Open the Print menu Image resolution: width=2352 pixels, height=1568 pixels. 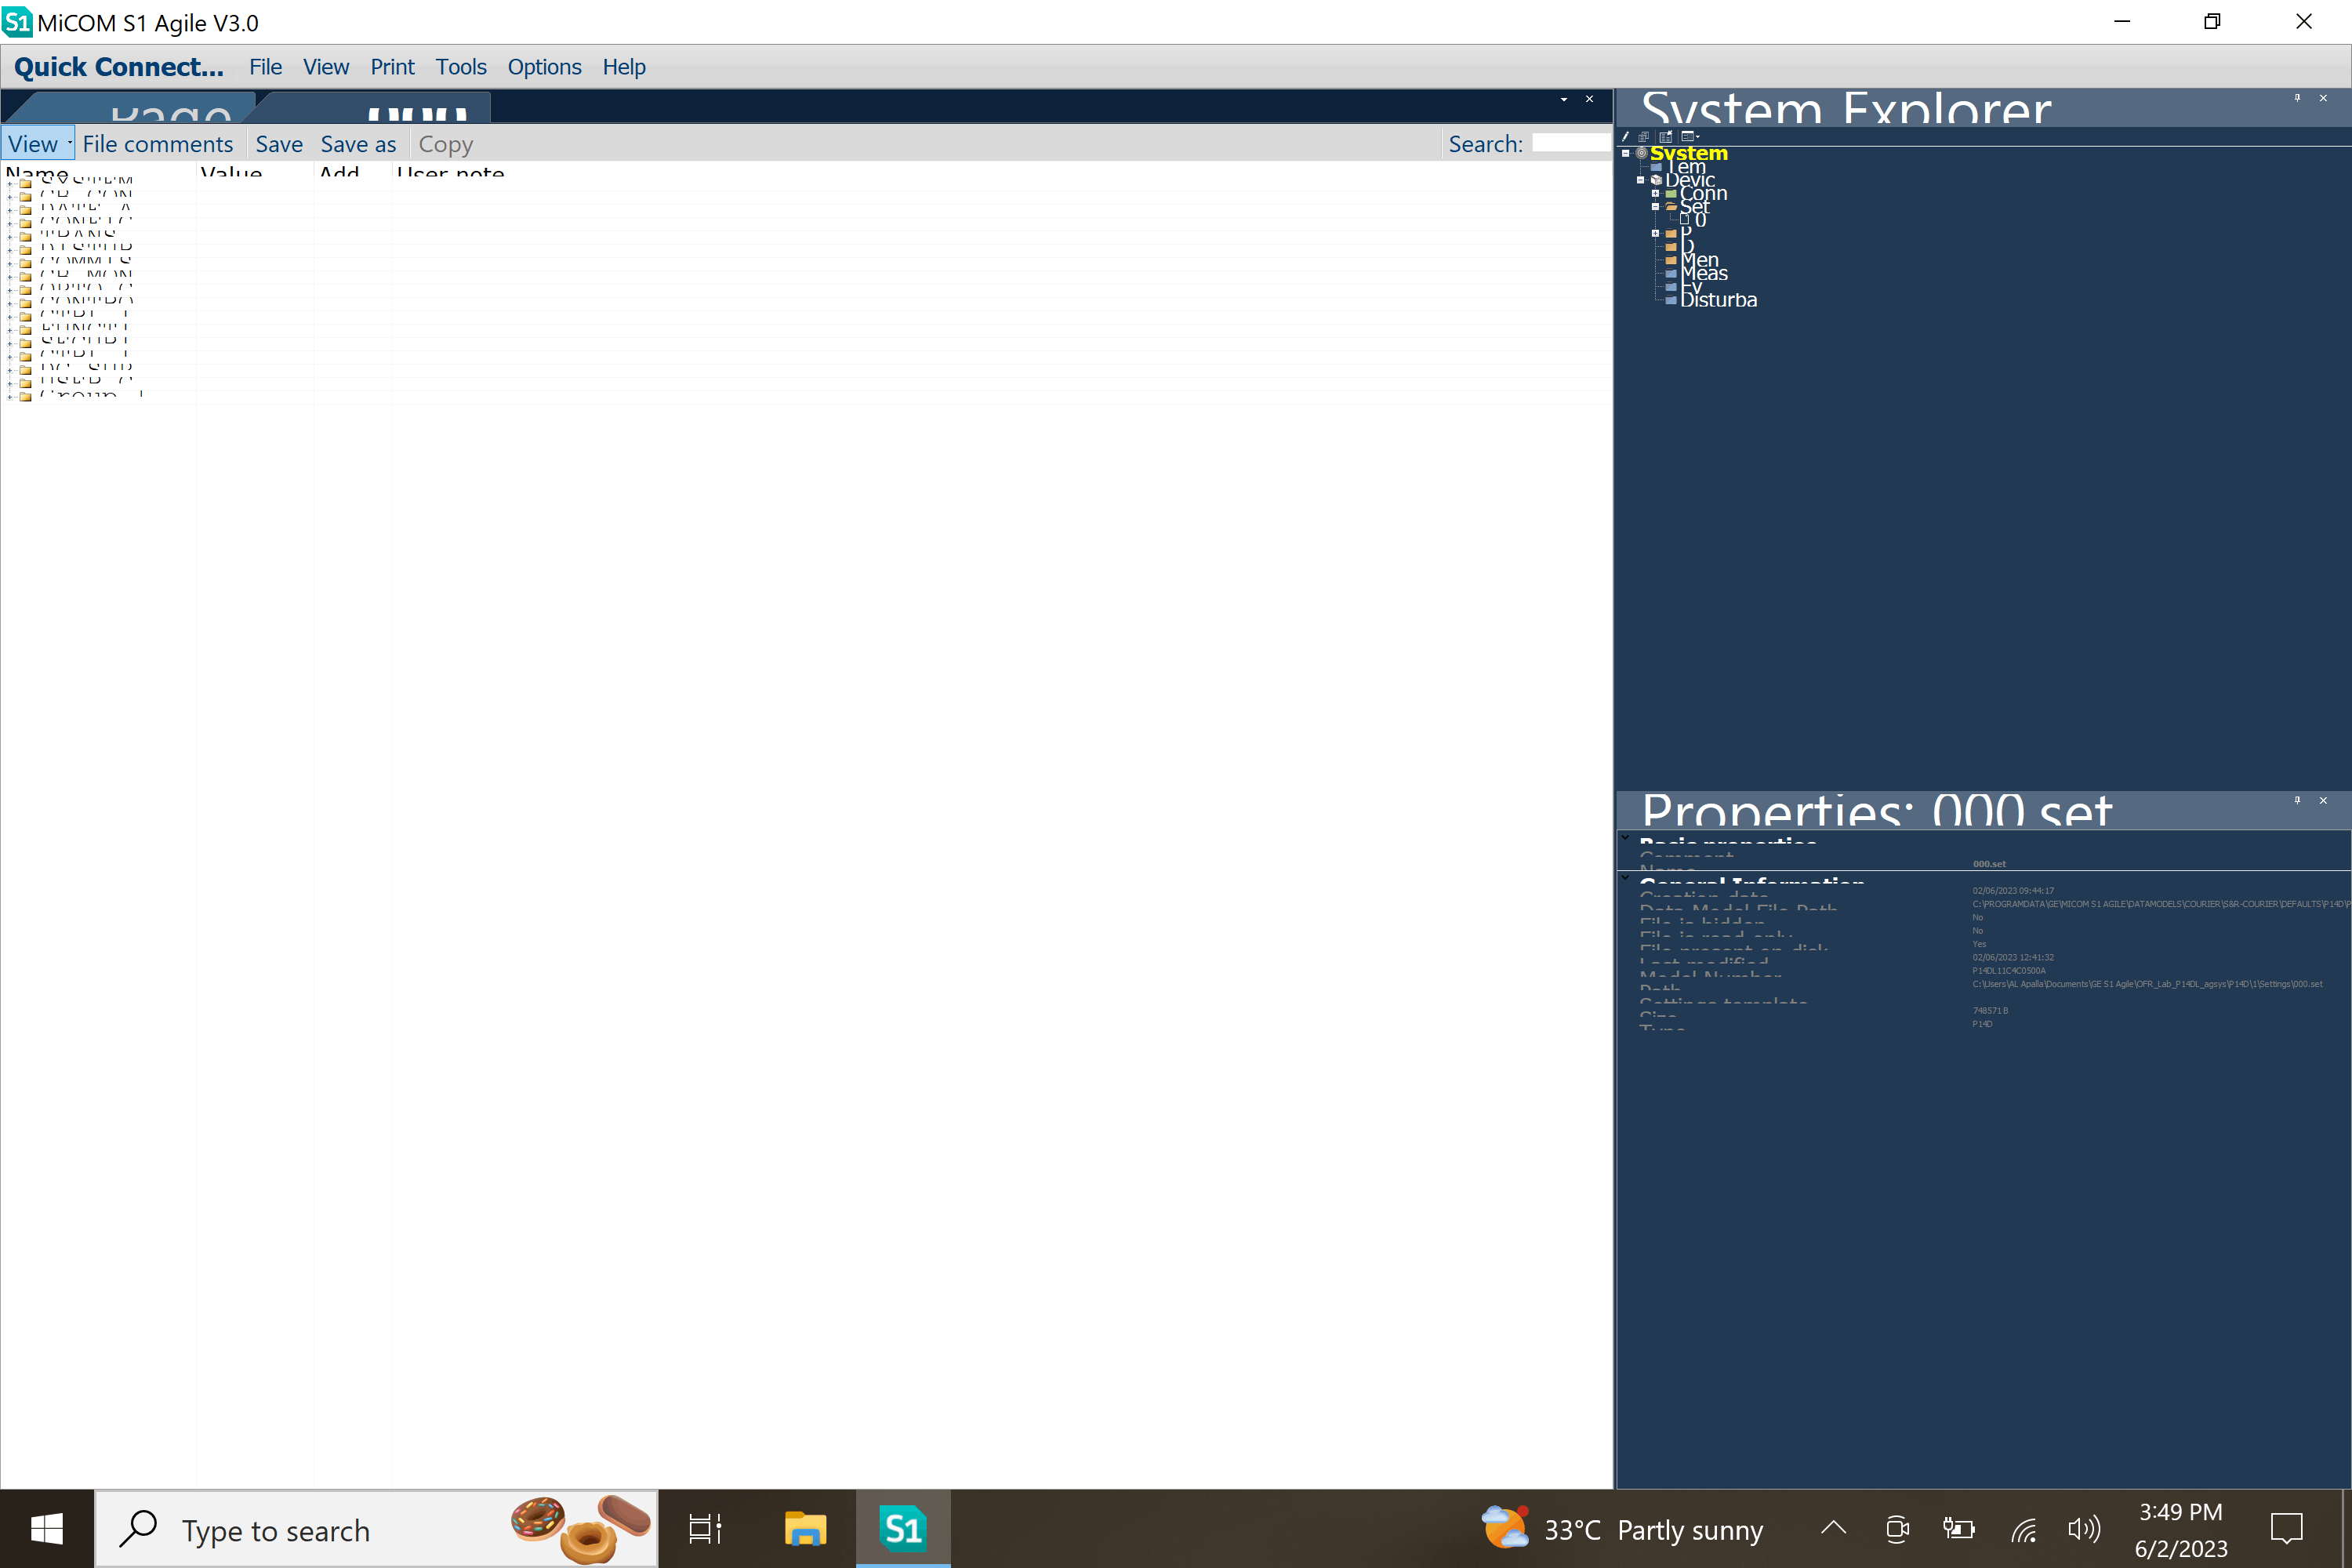392,67
